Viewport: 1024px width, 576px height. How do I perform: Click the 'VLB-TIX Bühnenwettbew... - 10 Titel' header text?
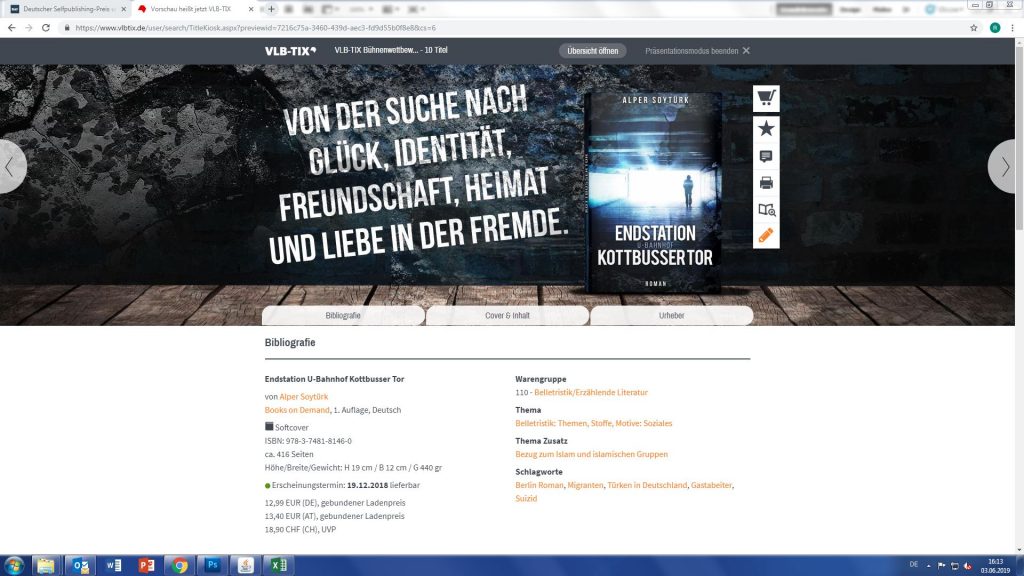(391, 50)
